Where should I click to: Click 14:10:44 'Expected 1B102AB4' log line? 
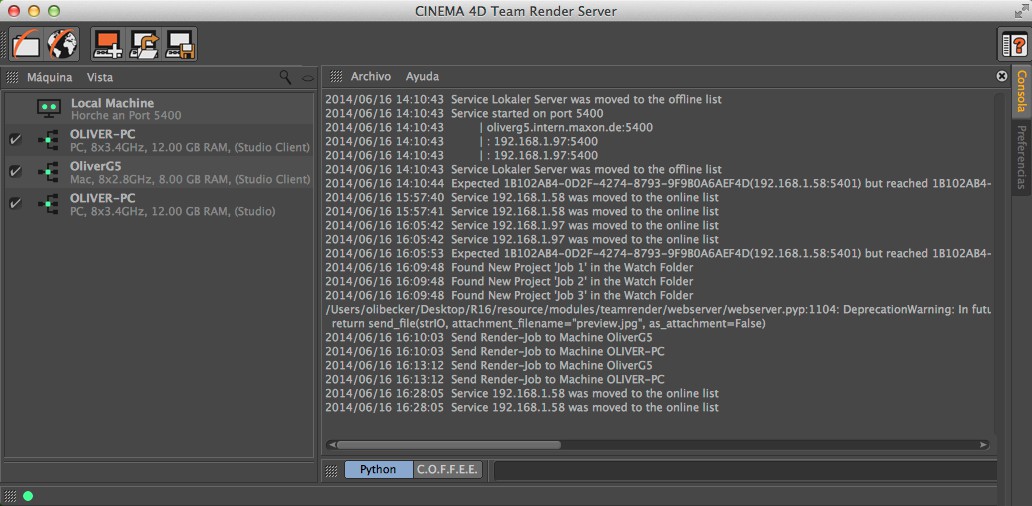point(659,183)
